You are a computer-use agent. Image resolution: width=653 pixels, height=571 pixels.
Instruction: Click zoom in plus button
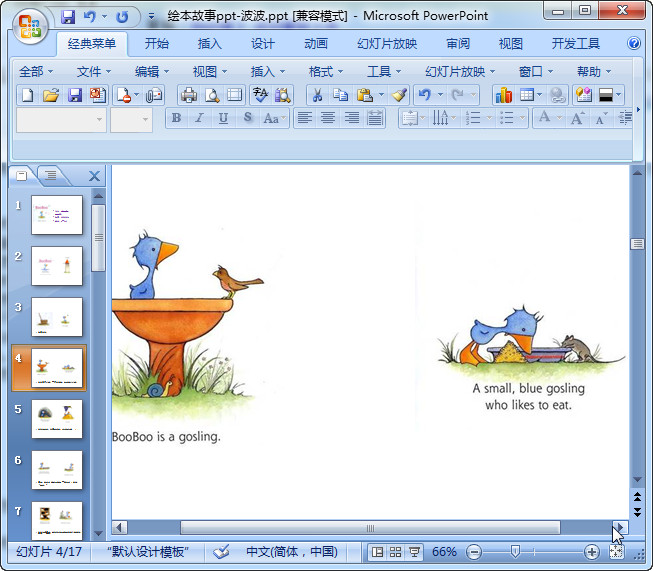point(592,552)
